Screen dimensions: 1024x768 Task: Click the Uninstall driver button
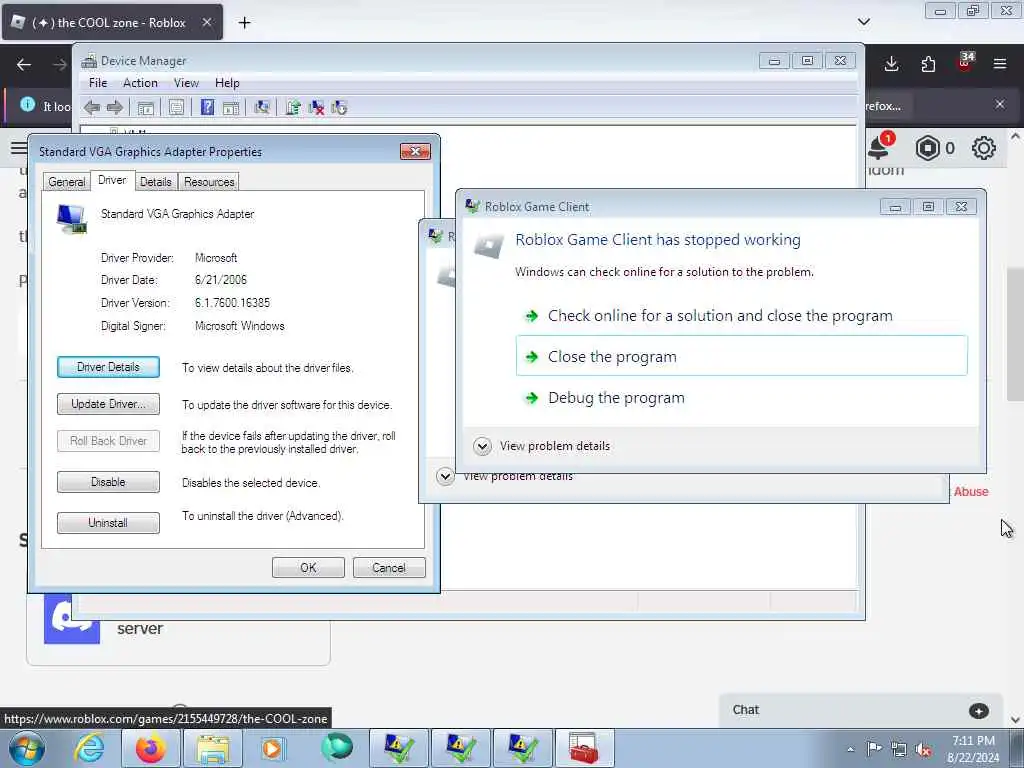coord(108,523)
